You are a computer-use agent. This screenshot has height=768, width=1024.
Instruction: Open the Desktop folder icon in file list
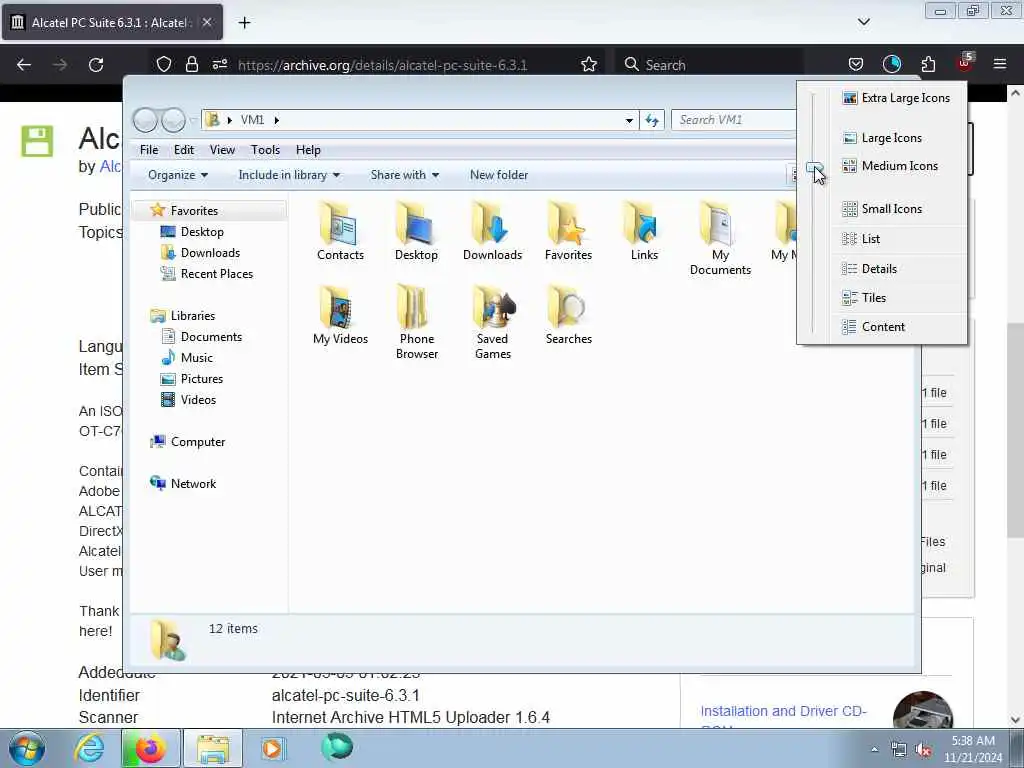pyautogui.click(x=416, y=232)
